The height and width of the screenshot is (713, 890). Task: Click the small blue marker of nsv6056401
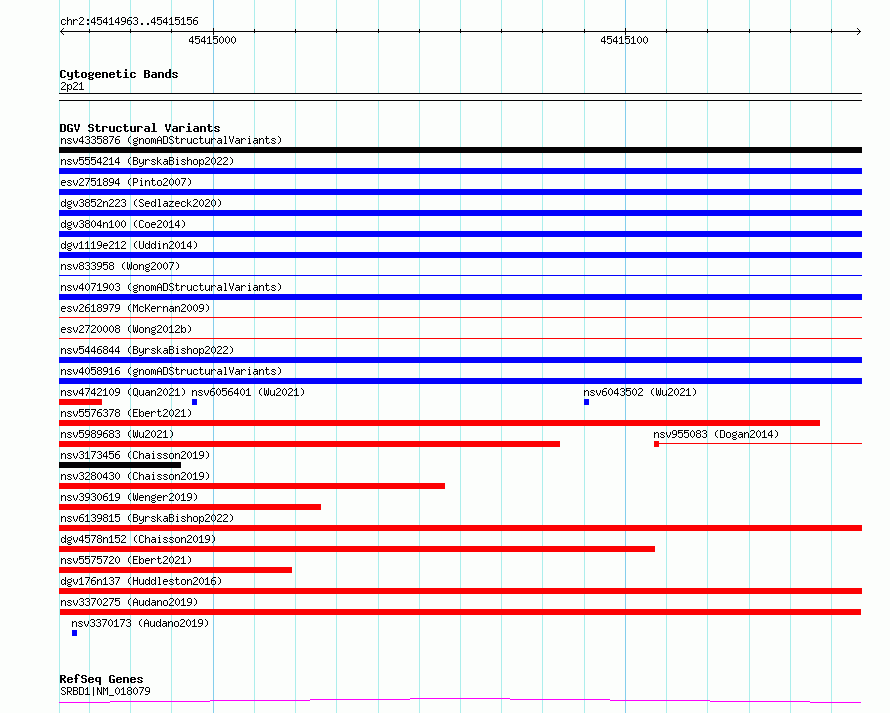click(x=195, y=402)
